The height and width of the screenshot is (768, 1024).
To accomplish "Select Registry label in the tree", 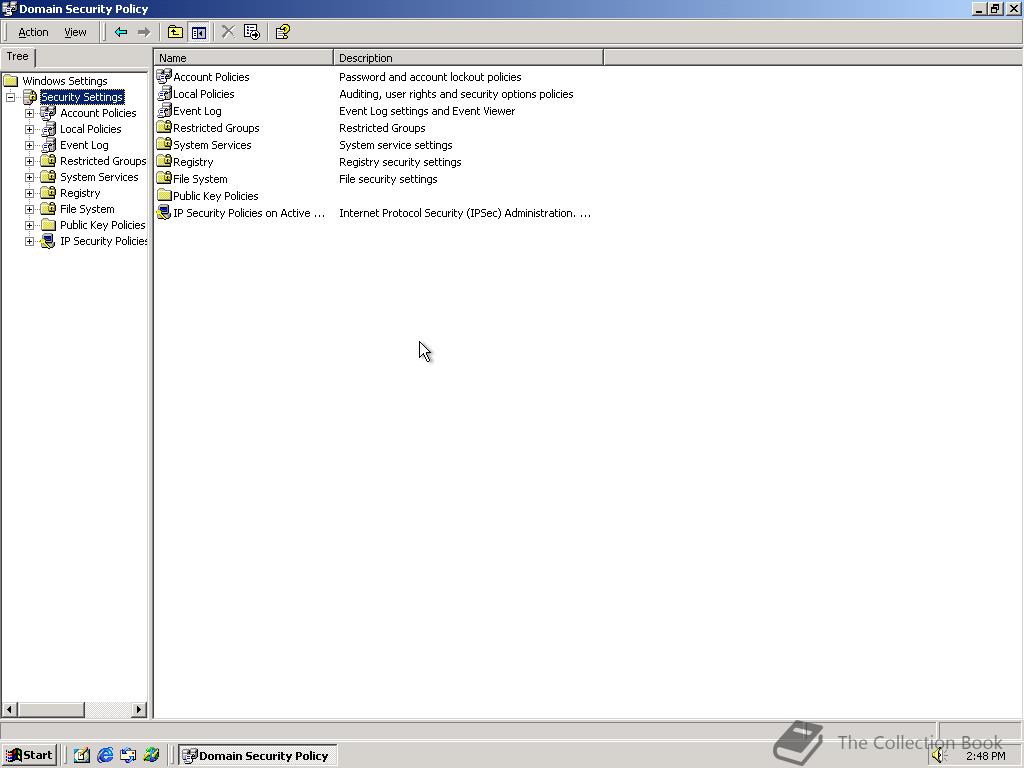I will 80,193.
